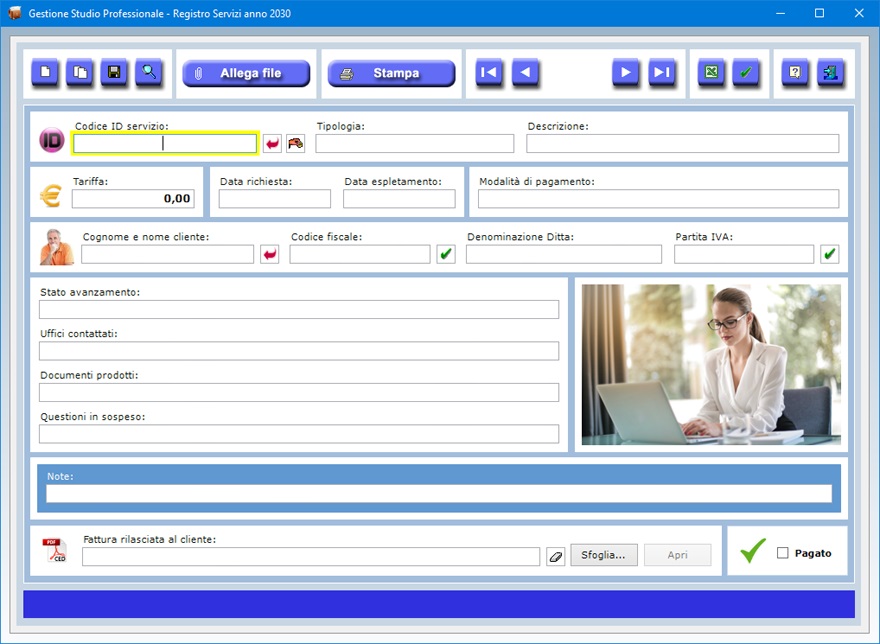Verify Partita IVA with green check
The height and width of the screenshot is (644, 880).
pyautogui.click(x=829, y=254)
